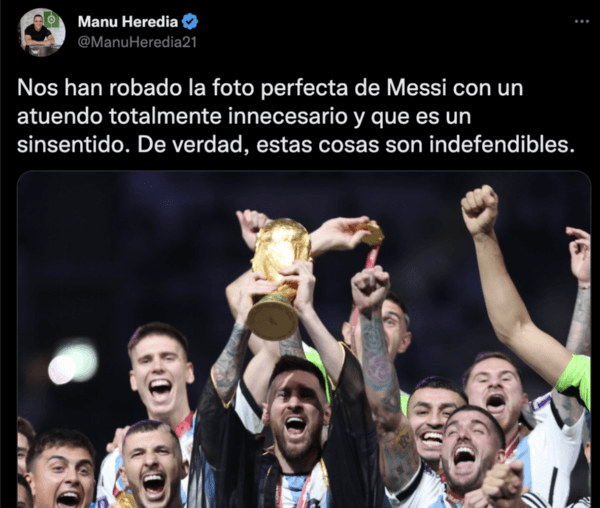Open Manu Heredia's profile avatar

coord(42,32)
